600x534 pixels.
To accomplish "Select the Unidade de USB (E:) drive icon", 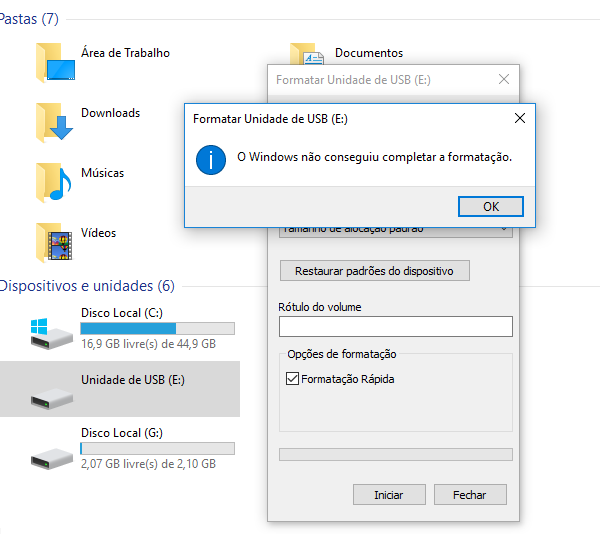I will click(52, 399).
